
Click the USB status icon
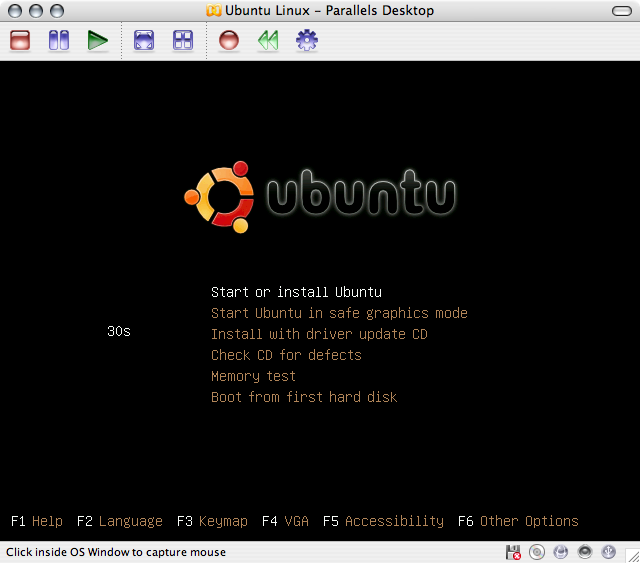pyautogui.click(x=609, y=552)
